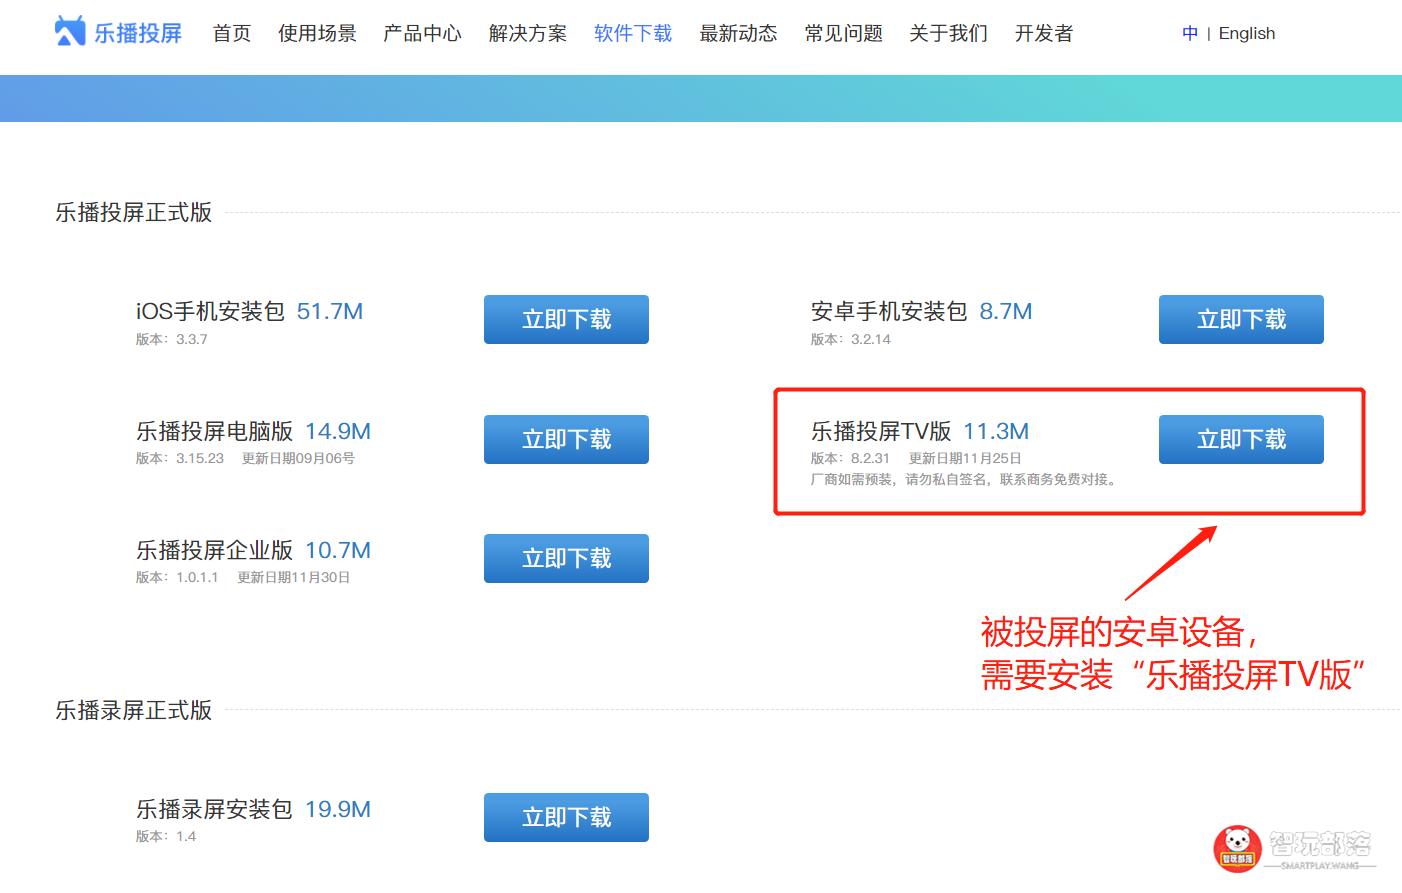Download the iOS手机安装包 with 立即下载
This screenshot has width=1402, height=893.
(x=566, y=319)
